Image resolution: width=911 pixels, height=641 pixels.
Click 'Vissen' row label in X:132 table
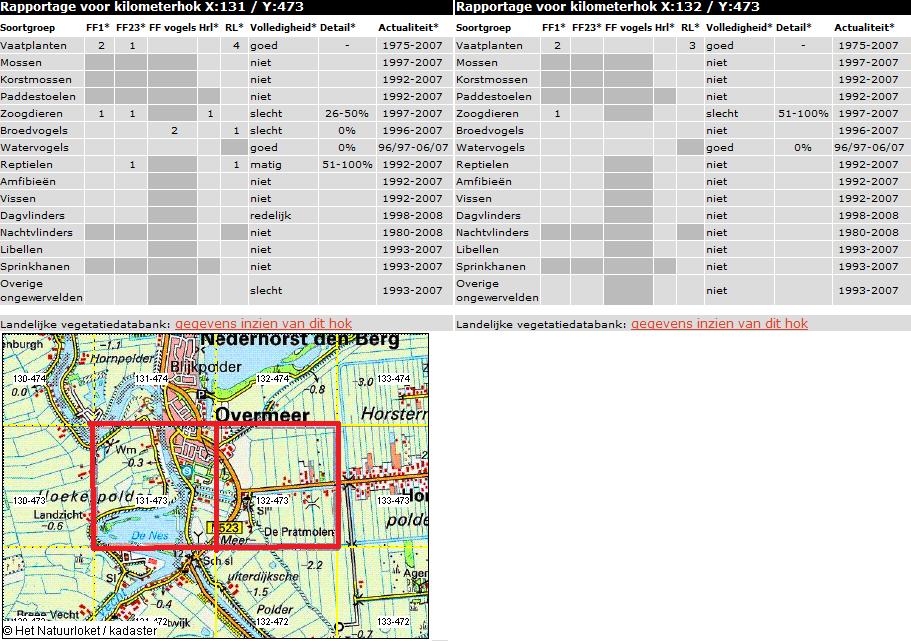(474, 198)
